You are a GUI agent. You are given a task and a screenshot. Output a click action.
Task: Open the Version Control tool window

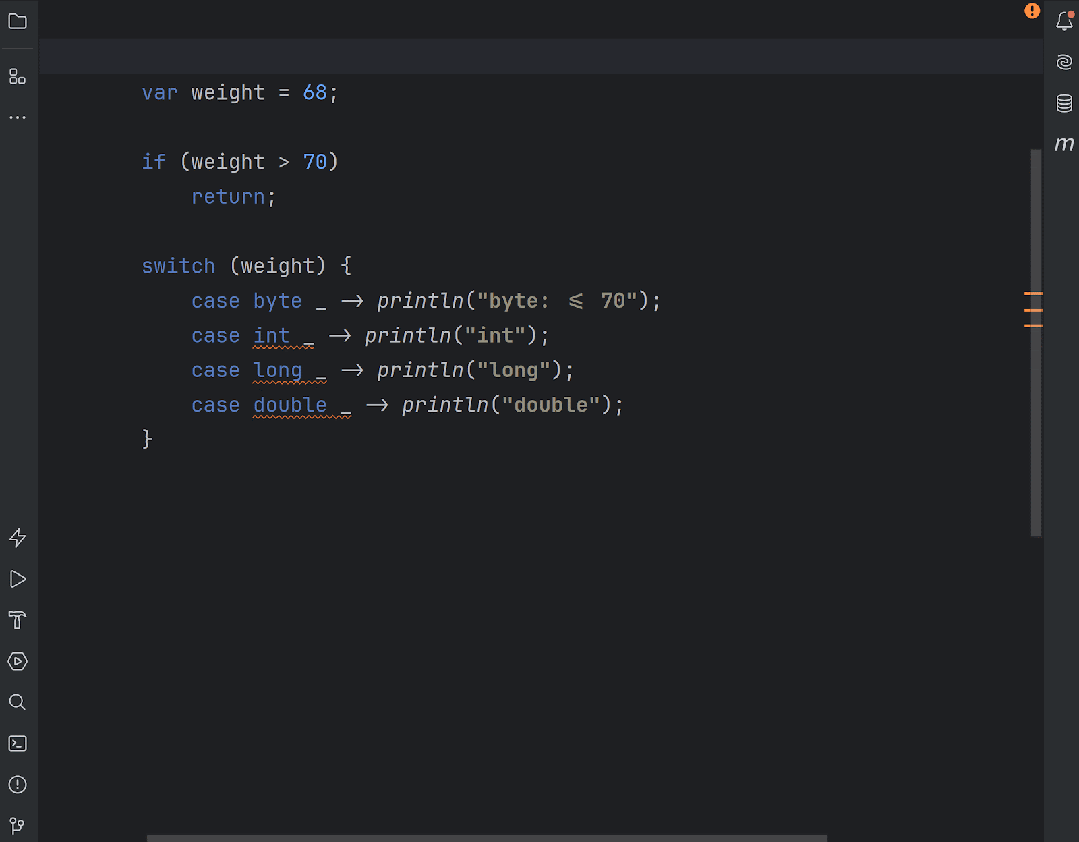(17, 825)
